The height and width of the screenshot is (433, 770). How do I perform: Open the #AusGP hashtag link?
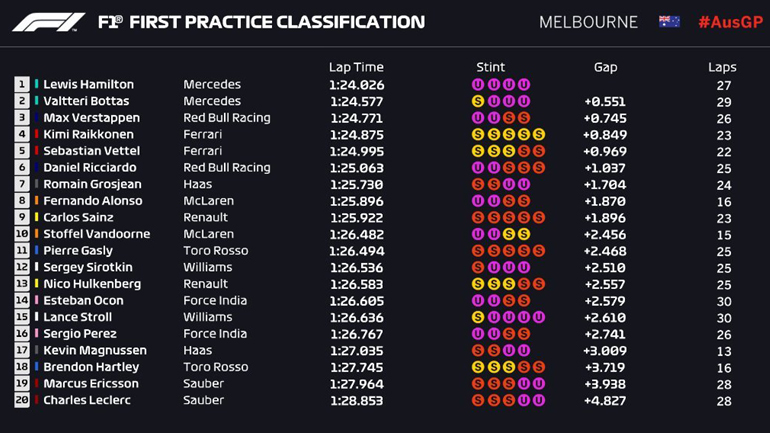tap(731, 22)
